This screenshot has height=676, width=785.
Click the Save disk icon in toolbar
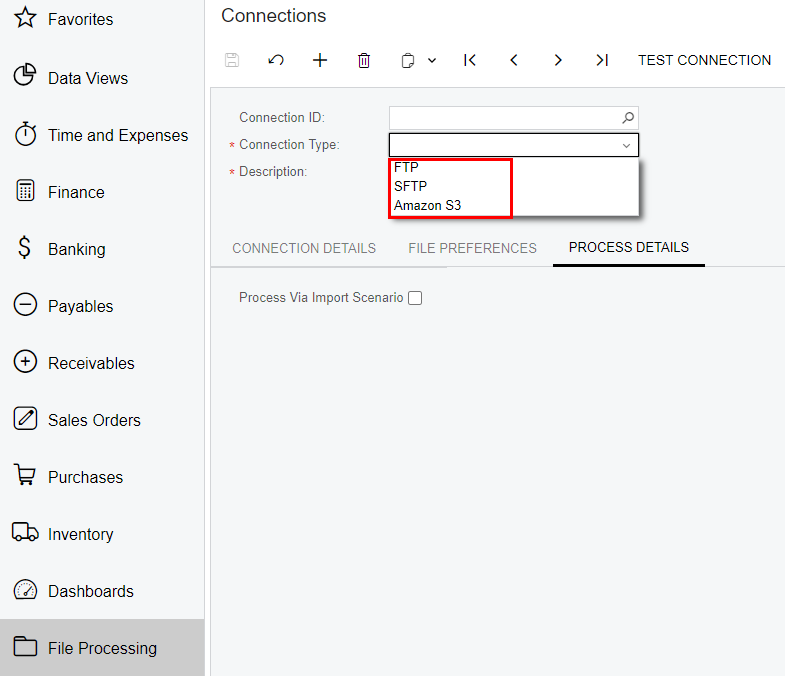pos(232,60)
